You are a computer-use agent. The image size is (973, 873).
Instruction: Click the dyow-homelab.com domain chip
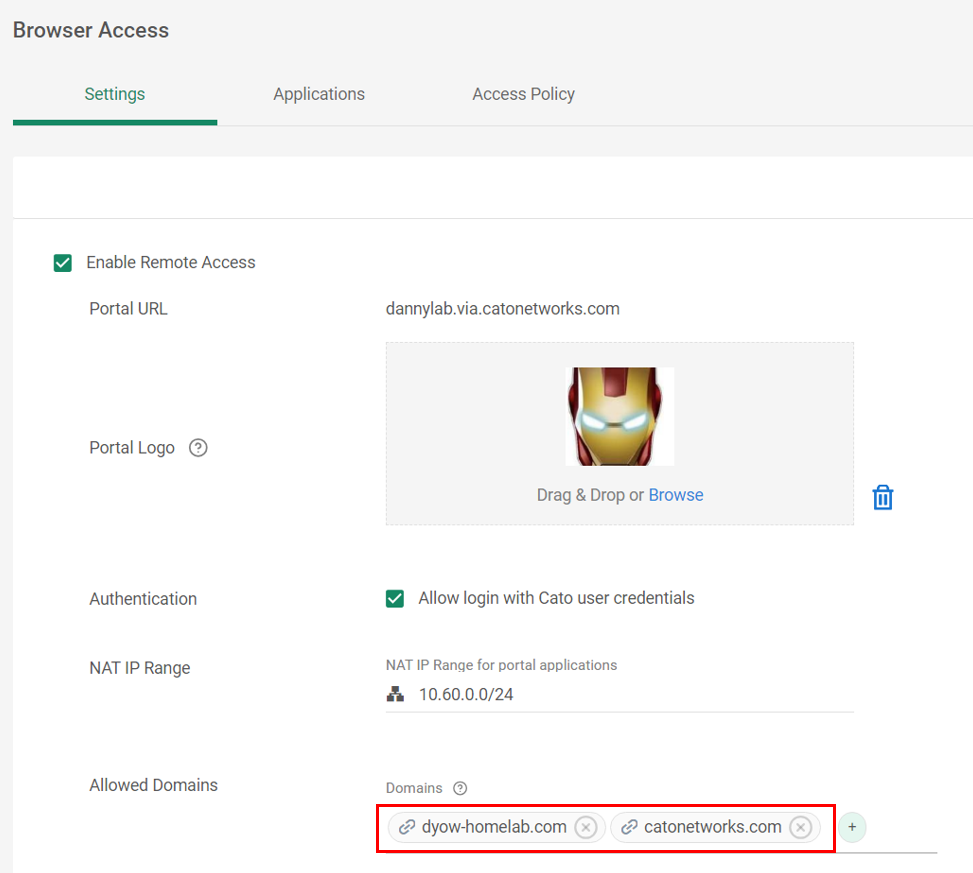pos(494,827)
